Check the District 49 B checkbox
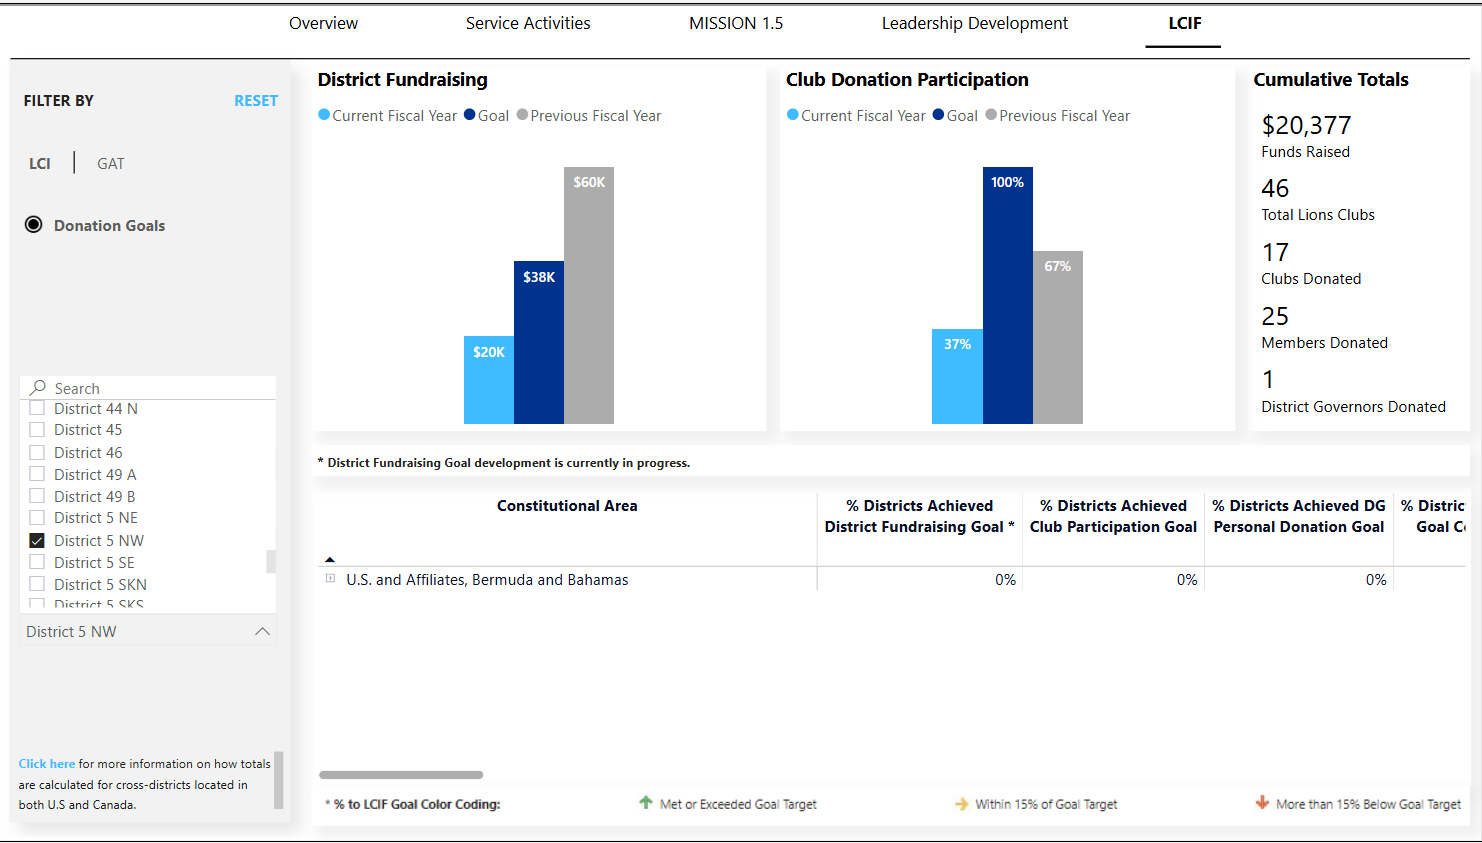 click(x=37, y=496)
